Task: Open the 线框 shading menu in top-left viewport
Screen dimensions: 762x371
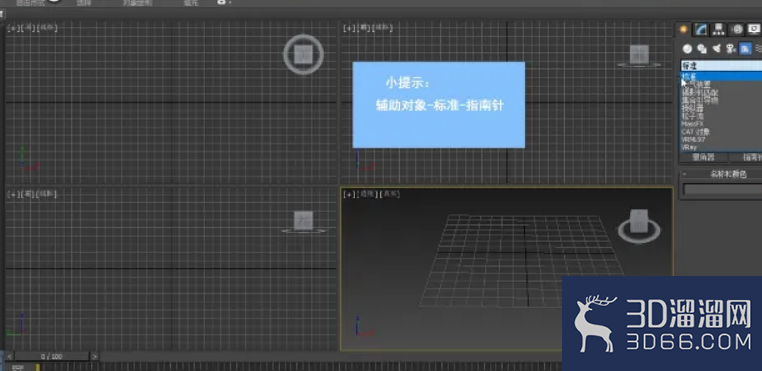Action: click(x=48, y=28)
